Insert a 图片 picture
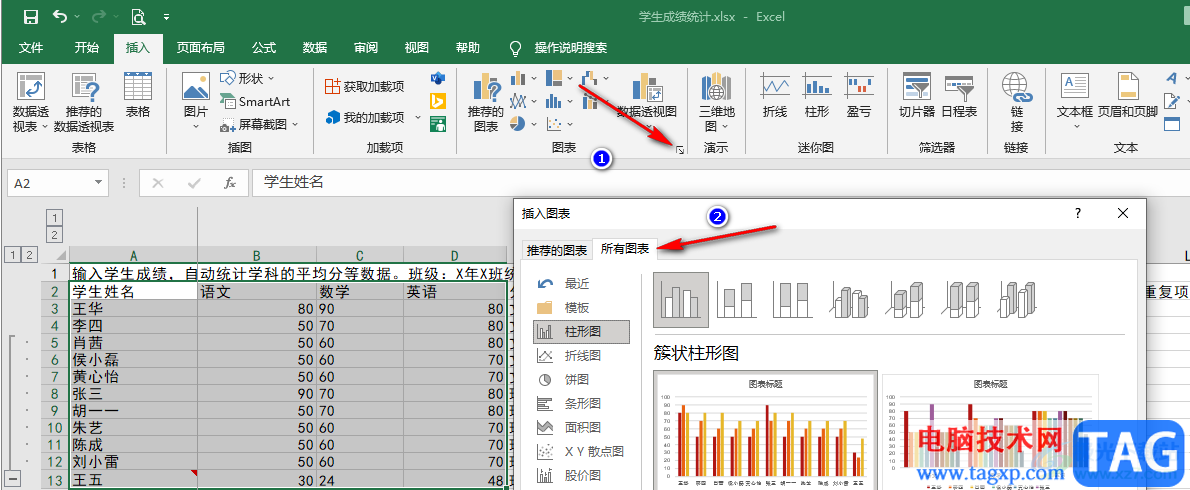 click(196, 101)
